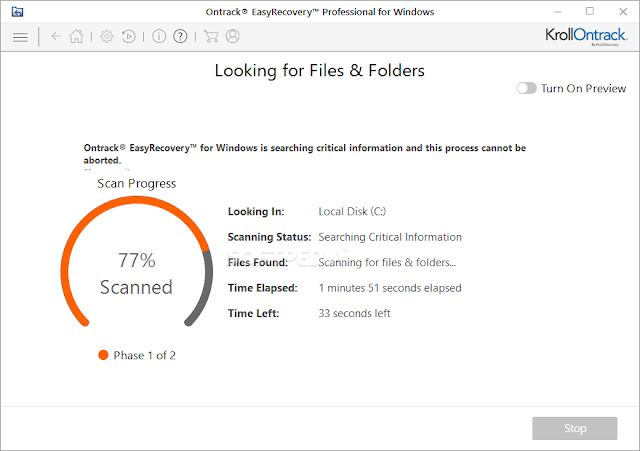640x451 pixels.
Task: Click the orange Phase 1 of 2 indicator
Action: (103, 355)
